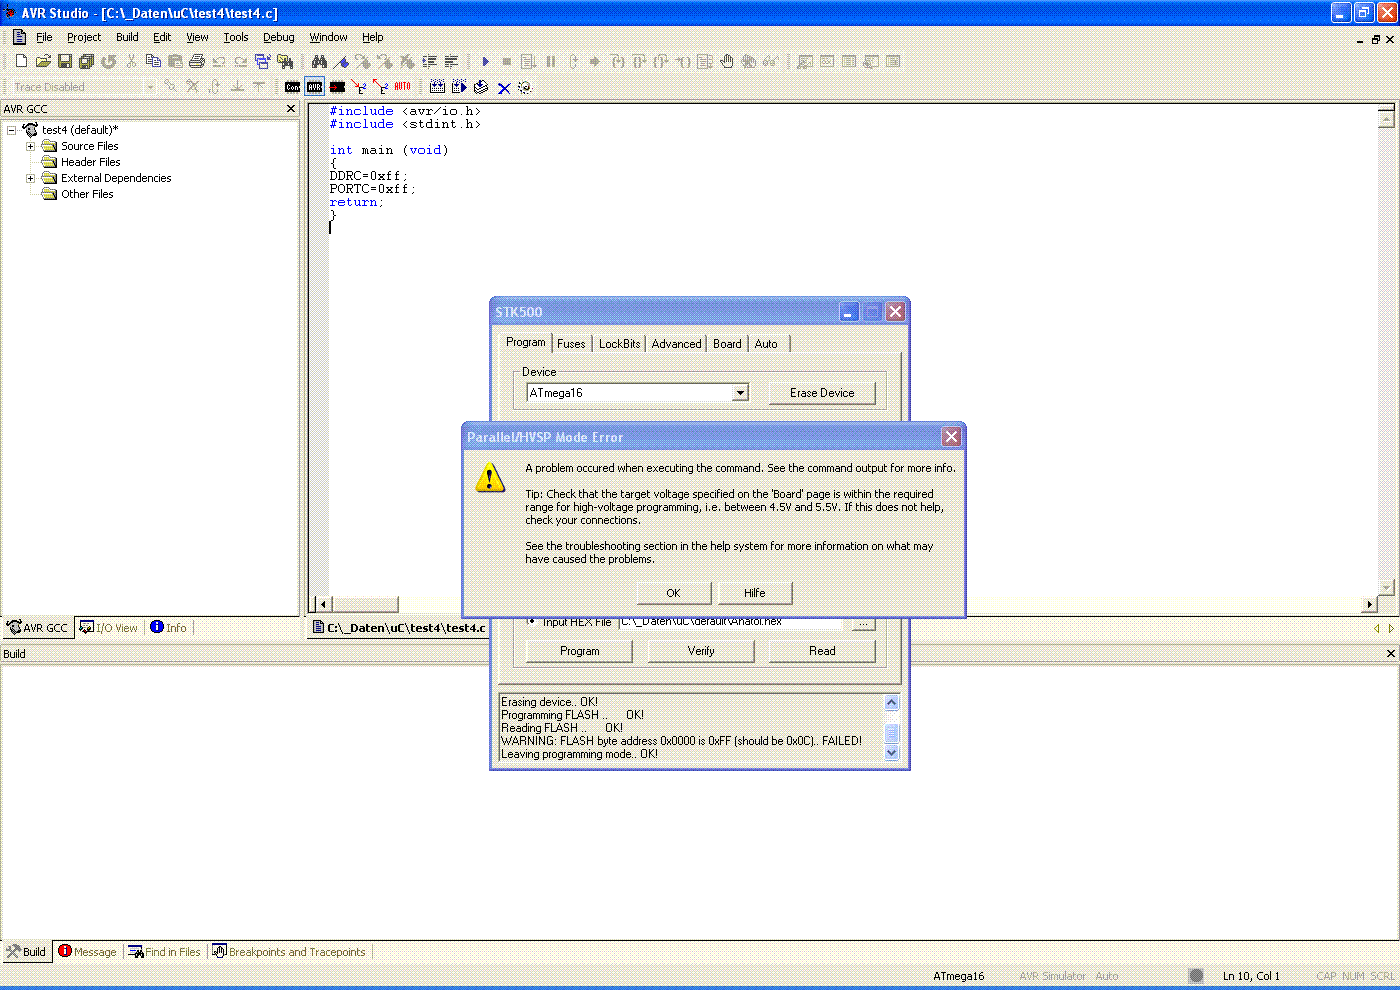Click the Verify button
The image size is (1400, 990).
click(701, 651)
